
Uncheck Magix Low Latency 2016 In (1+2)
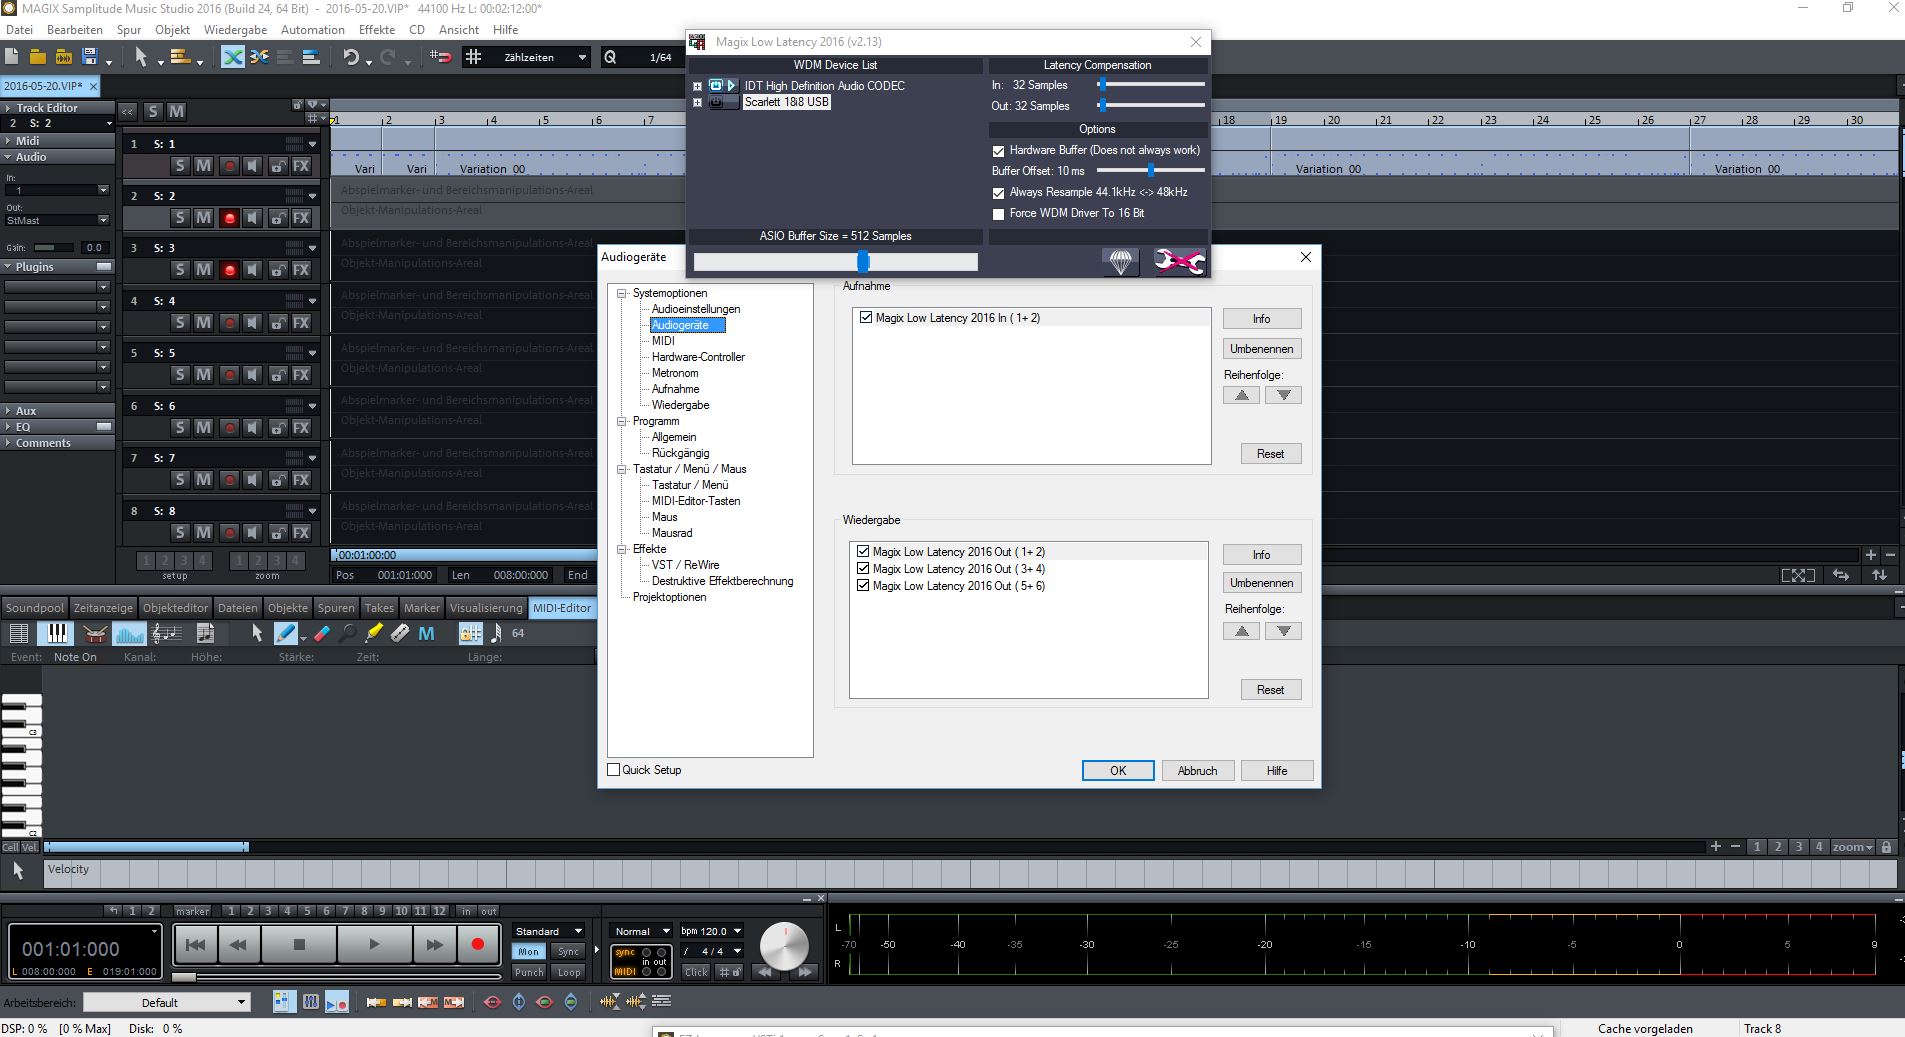(x=866, y=317)
